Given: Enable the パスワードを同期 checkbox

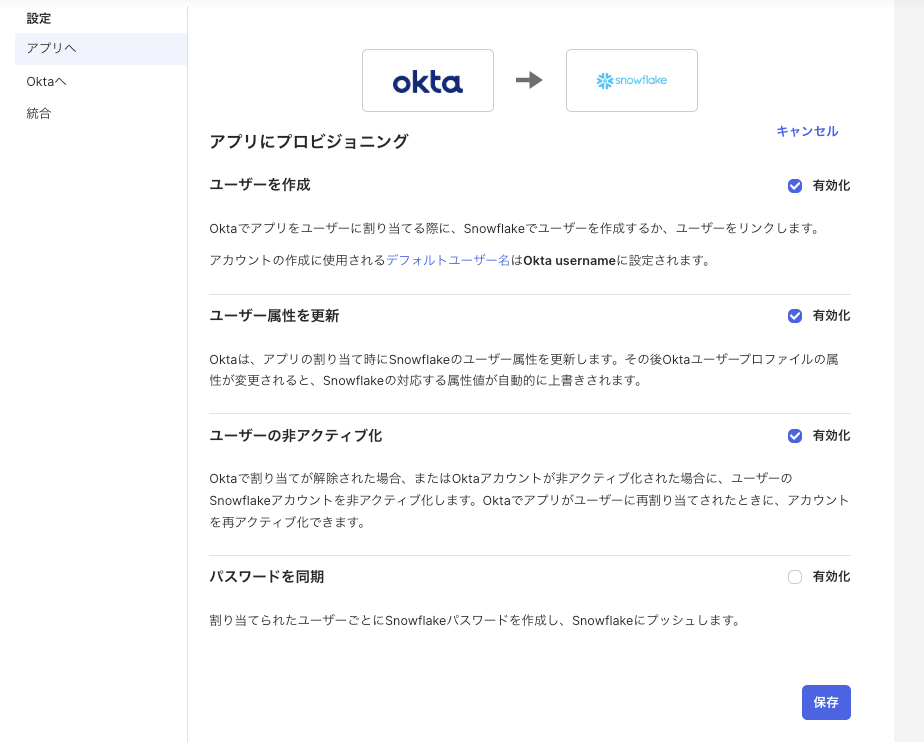Looking at the screenshot, I should point(795,577).
